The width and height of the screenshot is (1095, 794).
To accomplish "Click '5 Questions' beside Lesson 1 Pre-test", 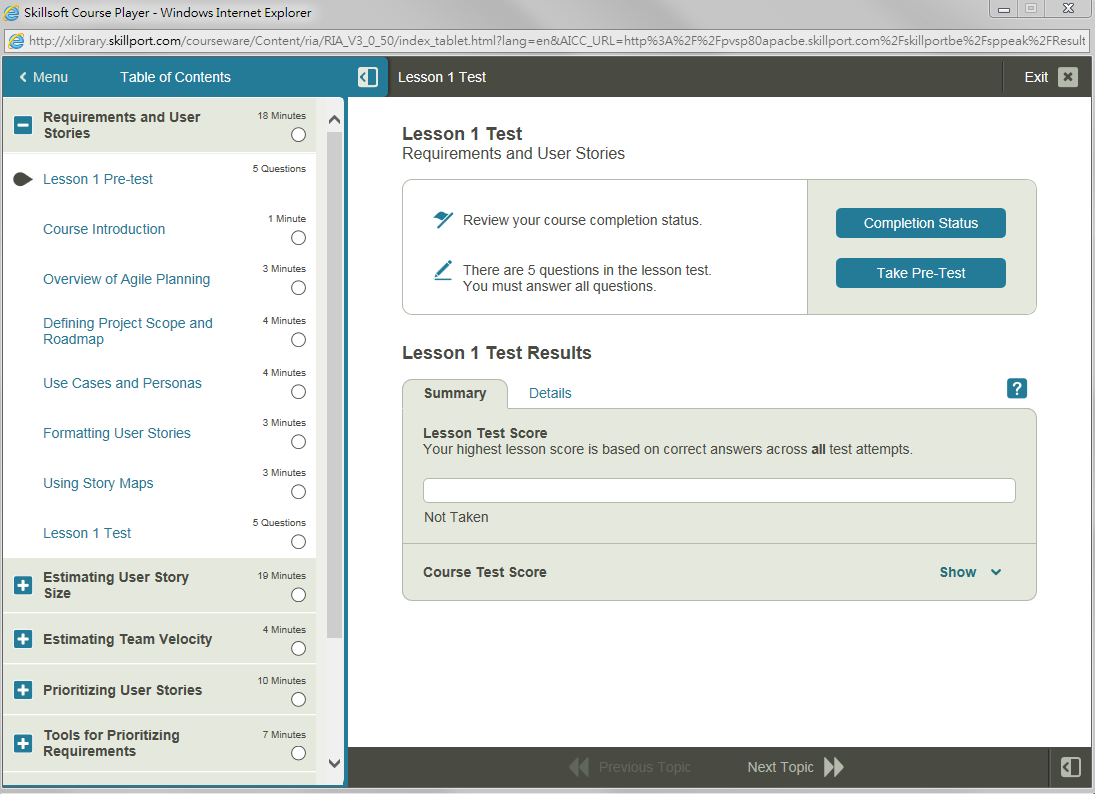I will coord(279,169).
